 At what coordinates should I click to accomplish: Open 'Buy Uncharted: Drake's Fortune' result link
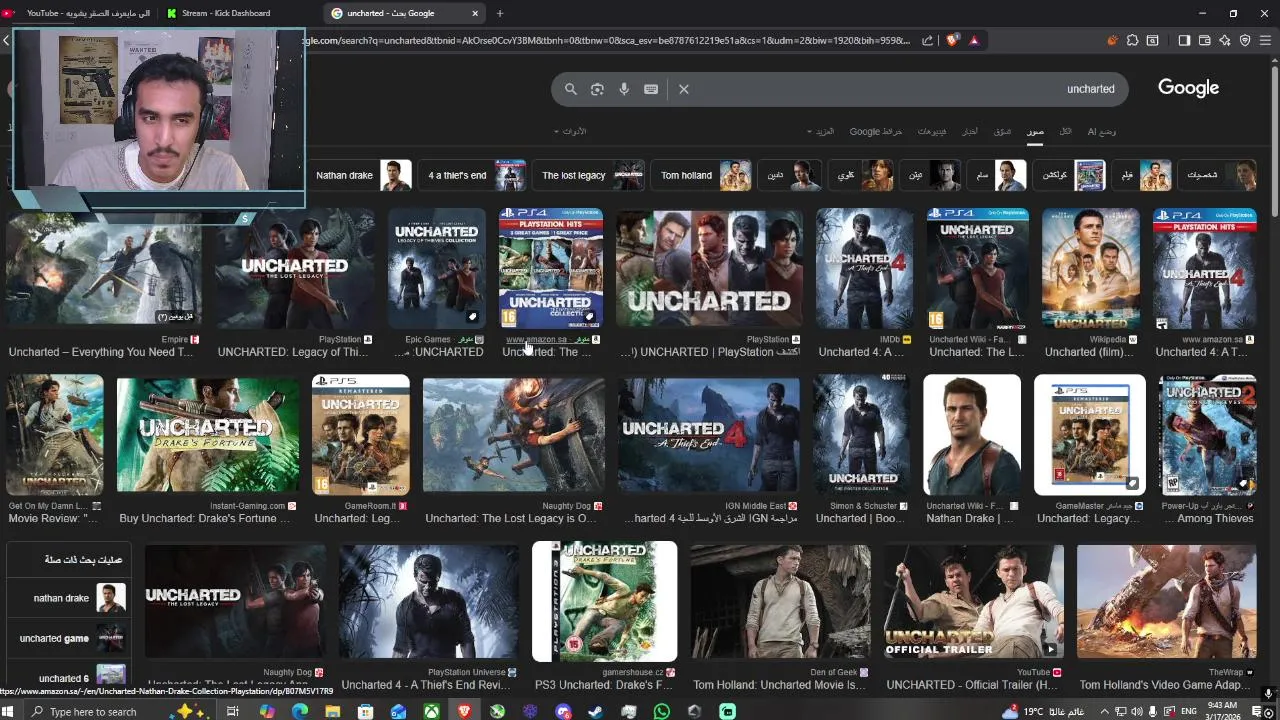coord(204,518)
